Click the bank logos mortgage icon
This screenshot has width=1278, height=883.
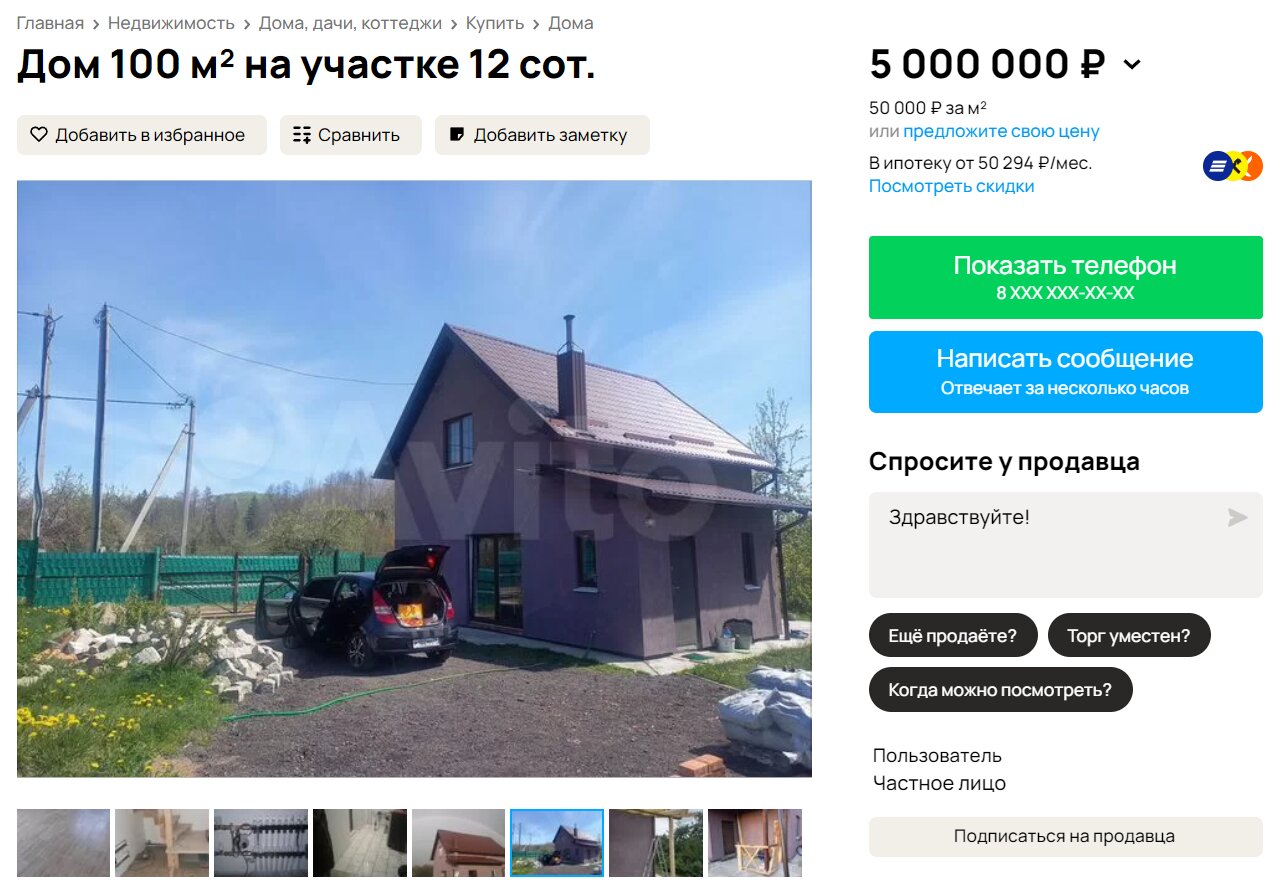coord(1233,166)
